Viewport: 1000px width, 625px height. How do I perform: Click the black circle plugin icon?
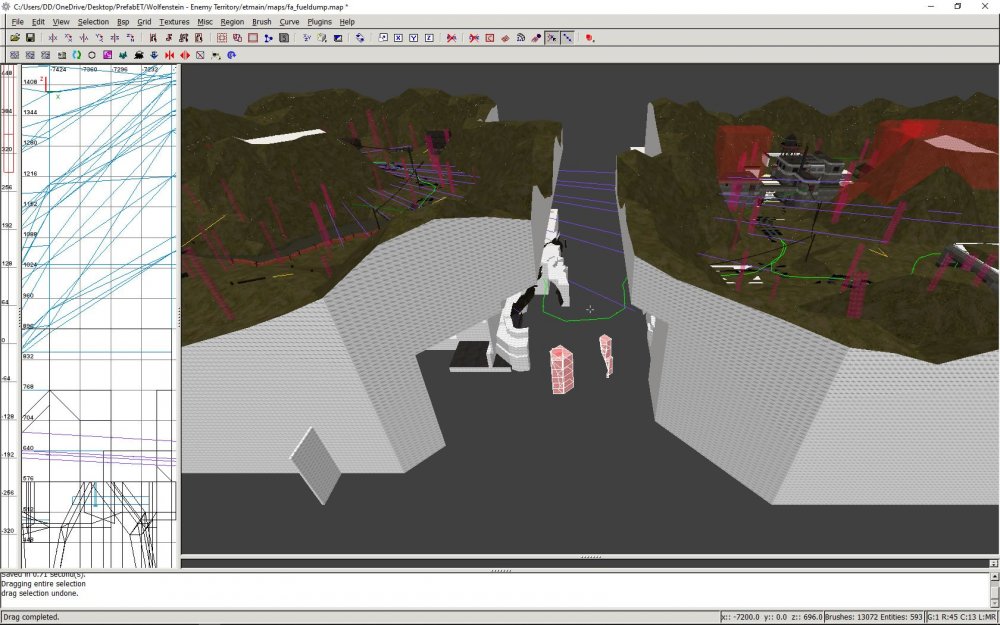(92, 55)
